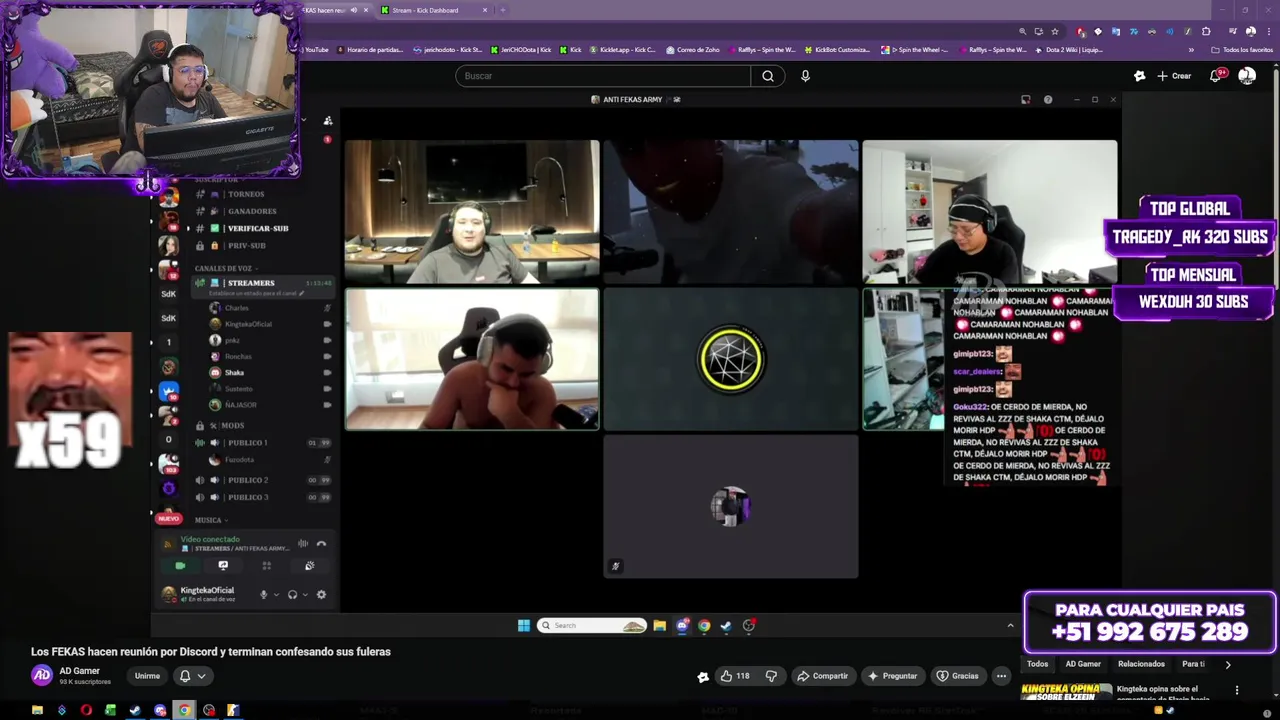Click the in-stream Windows taskbar search box
Image resolution: width=1280 pixels, height=720 pixels.
[592, 626]
